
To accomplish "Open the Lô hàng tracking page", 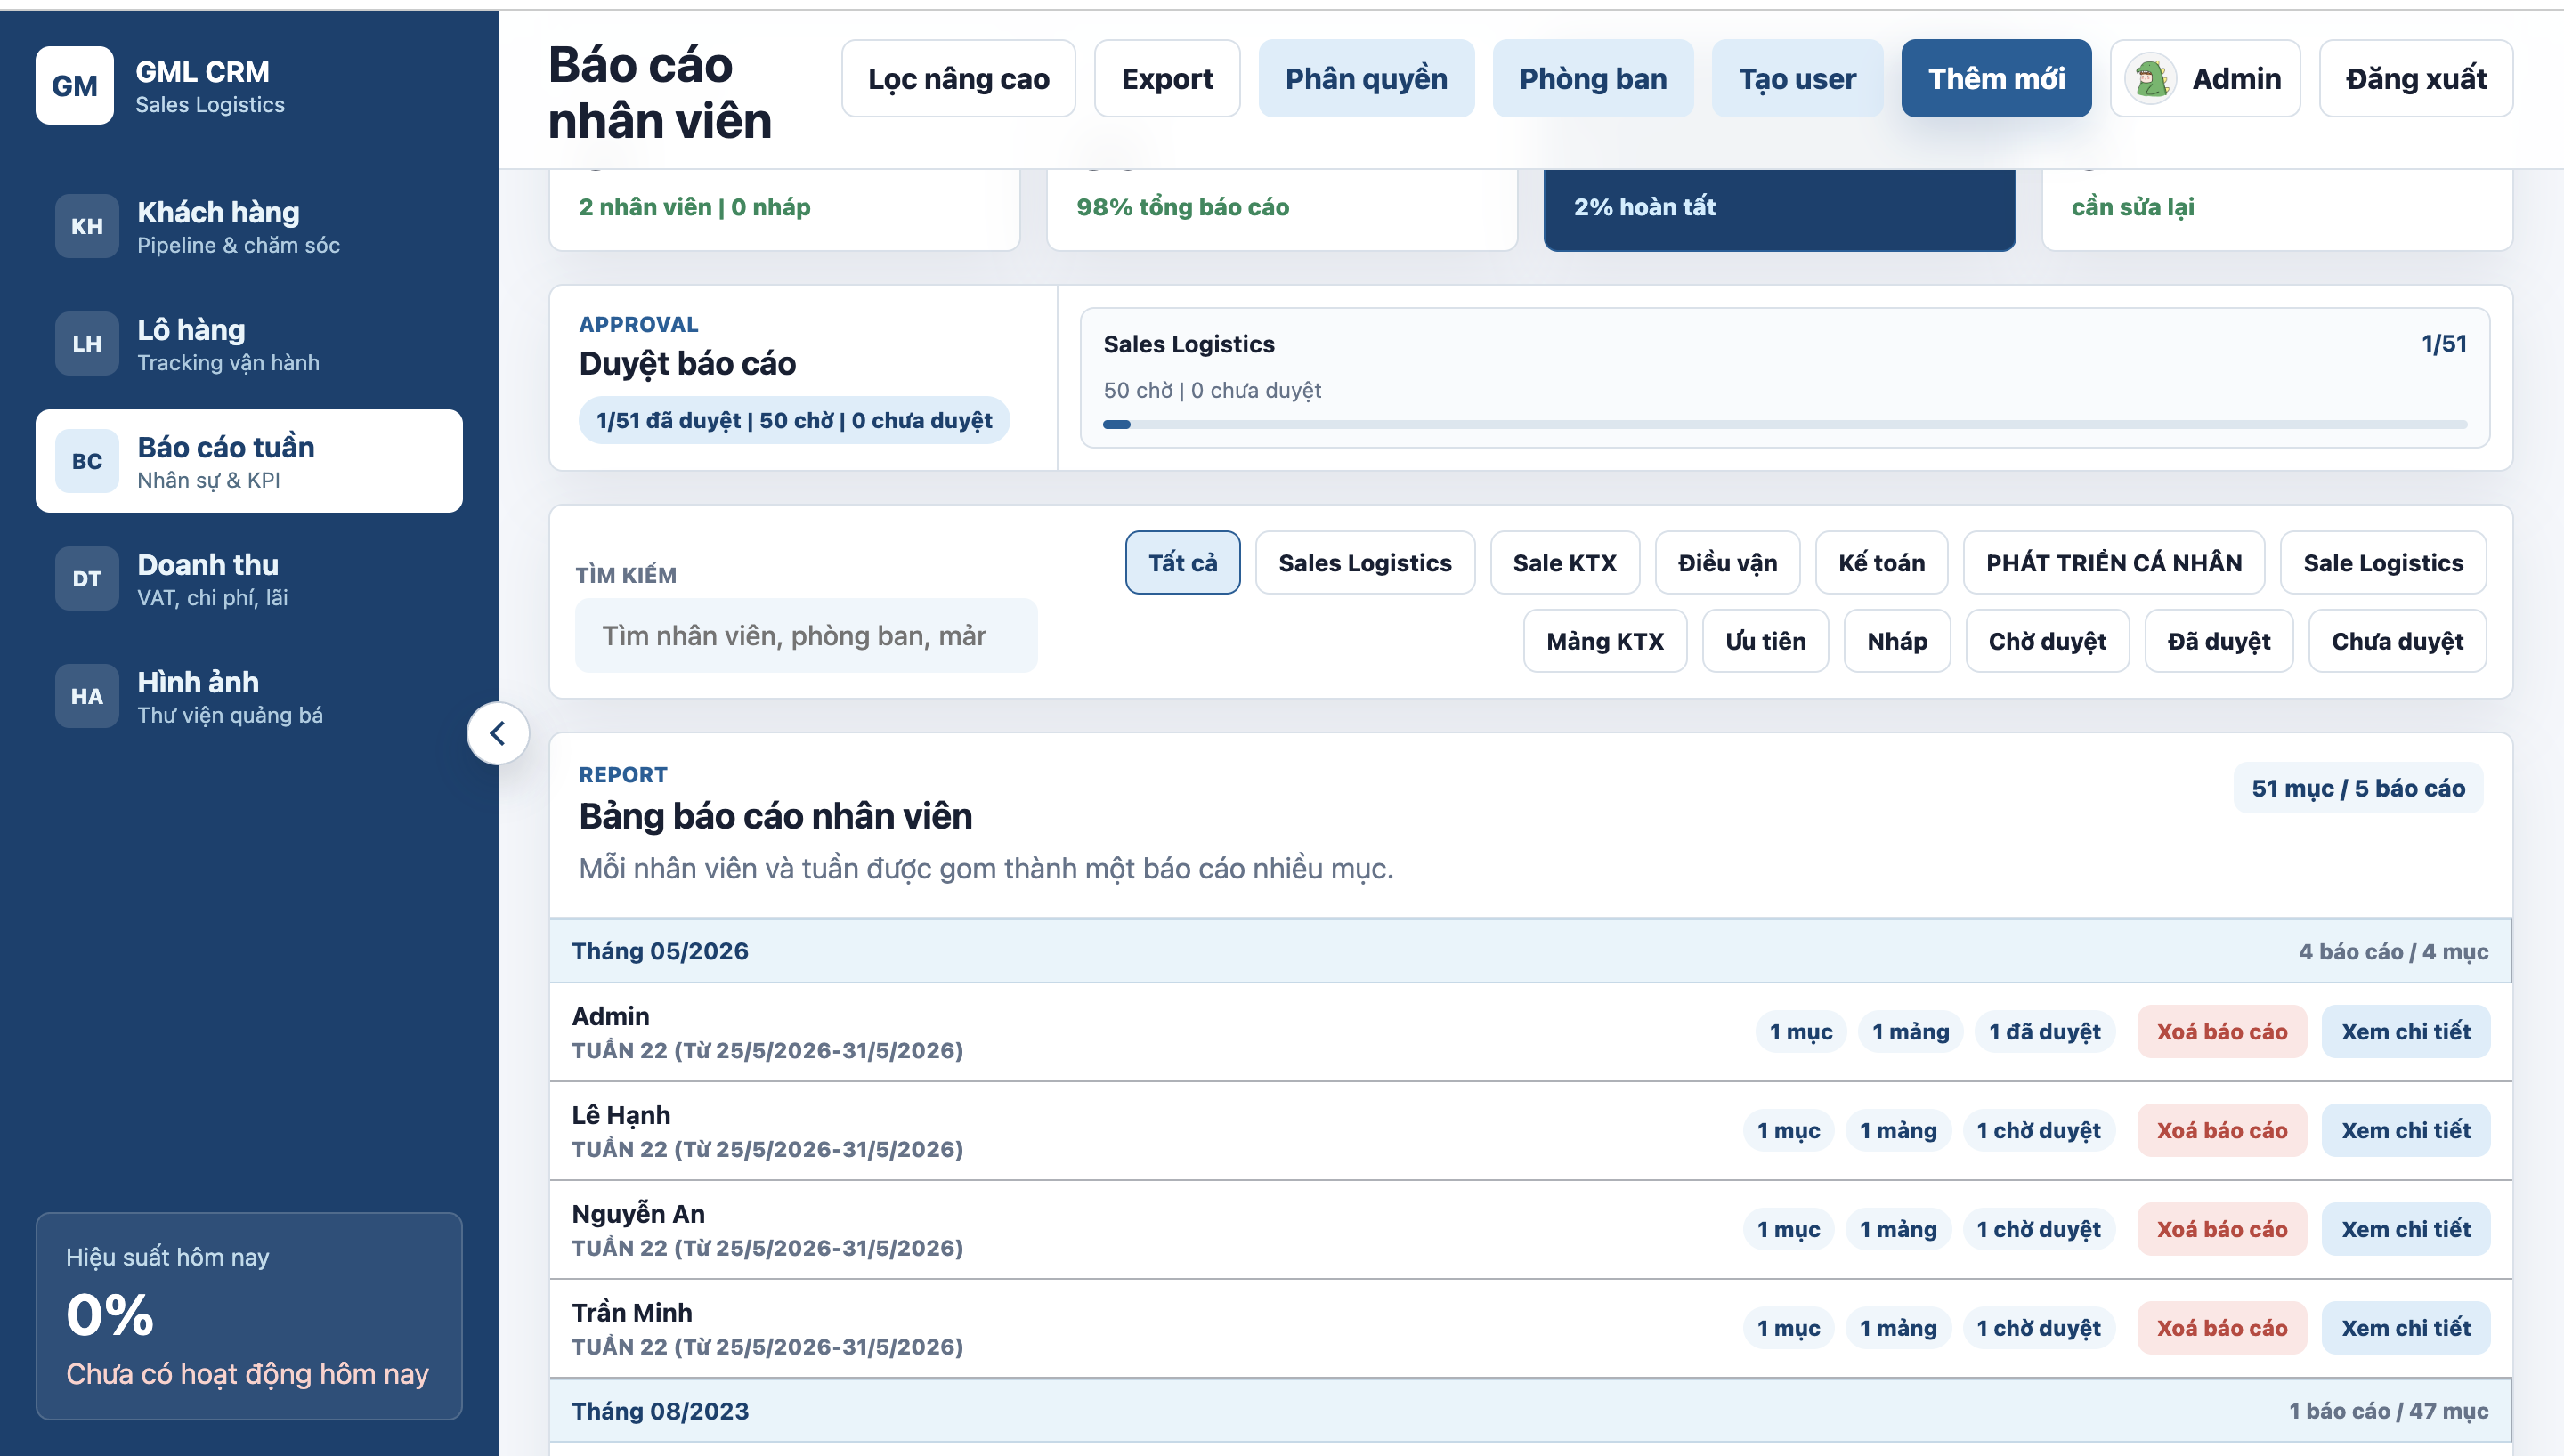I will (x=249, y=344).
